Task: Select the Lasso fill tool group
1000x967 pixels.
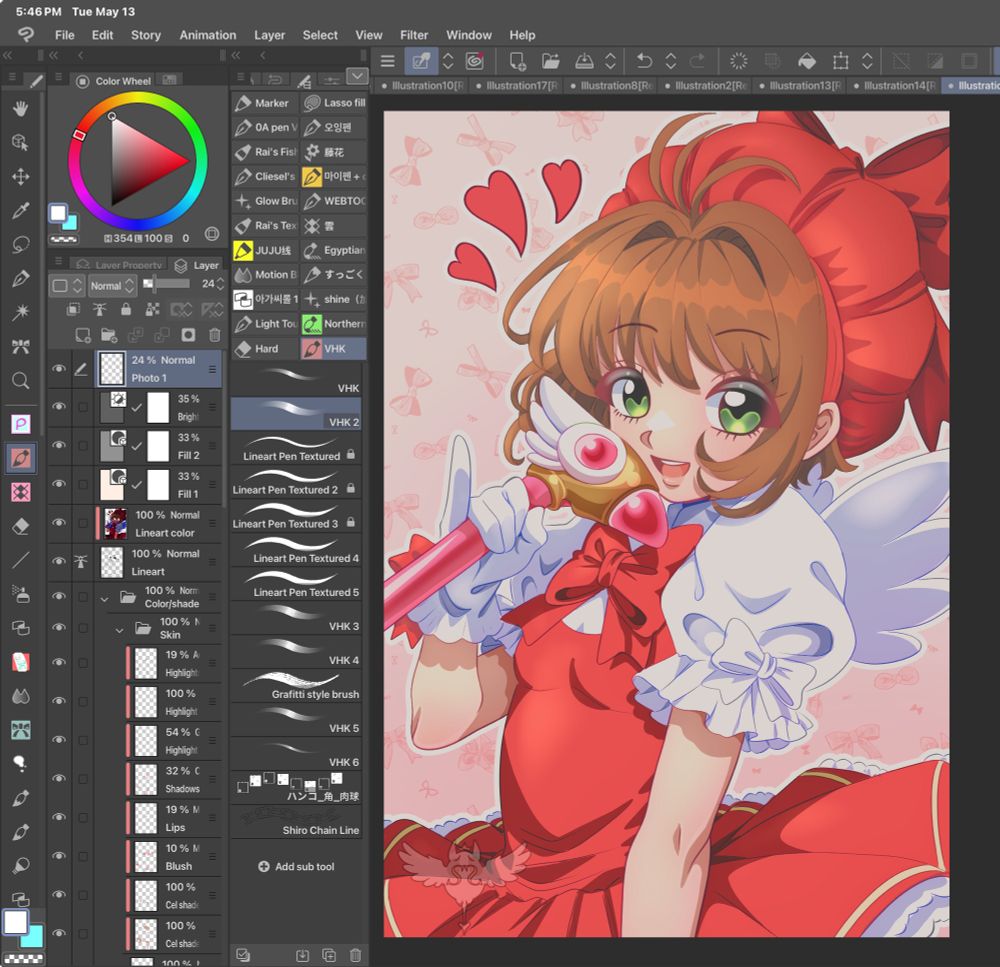Action: 334,103
